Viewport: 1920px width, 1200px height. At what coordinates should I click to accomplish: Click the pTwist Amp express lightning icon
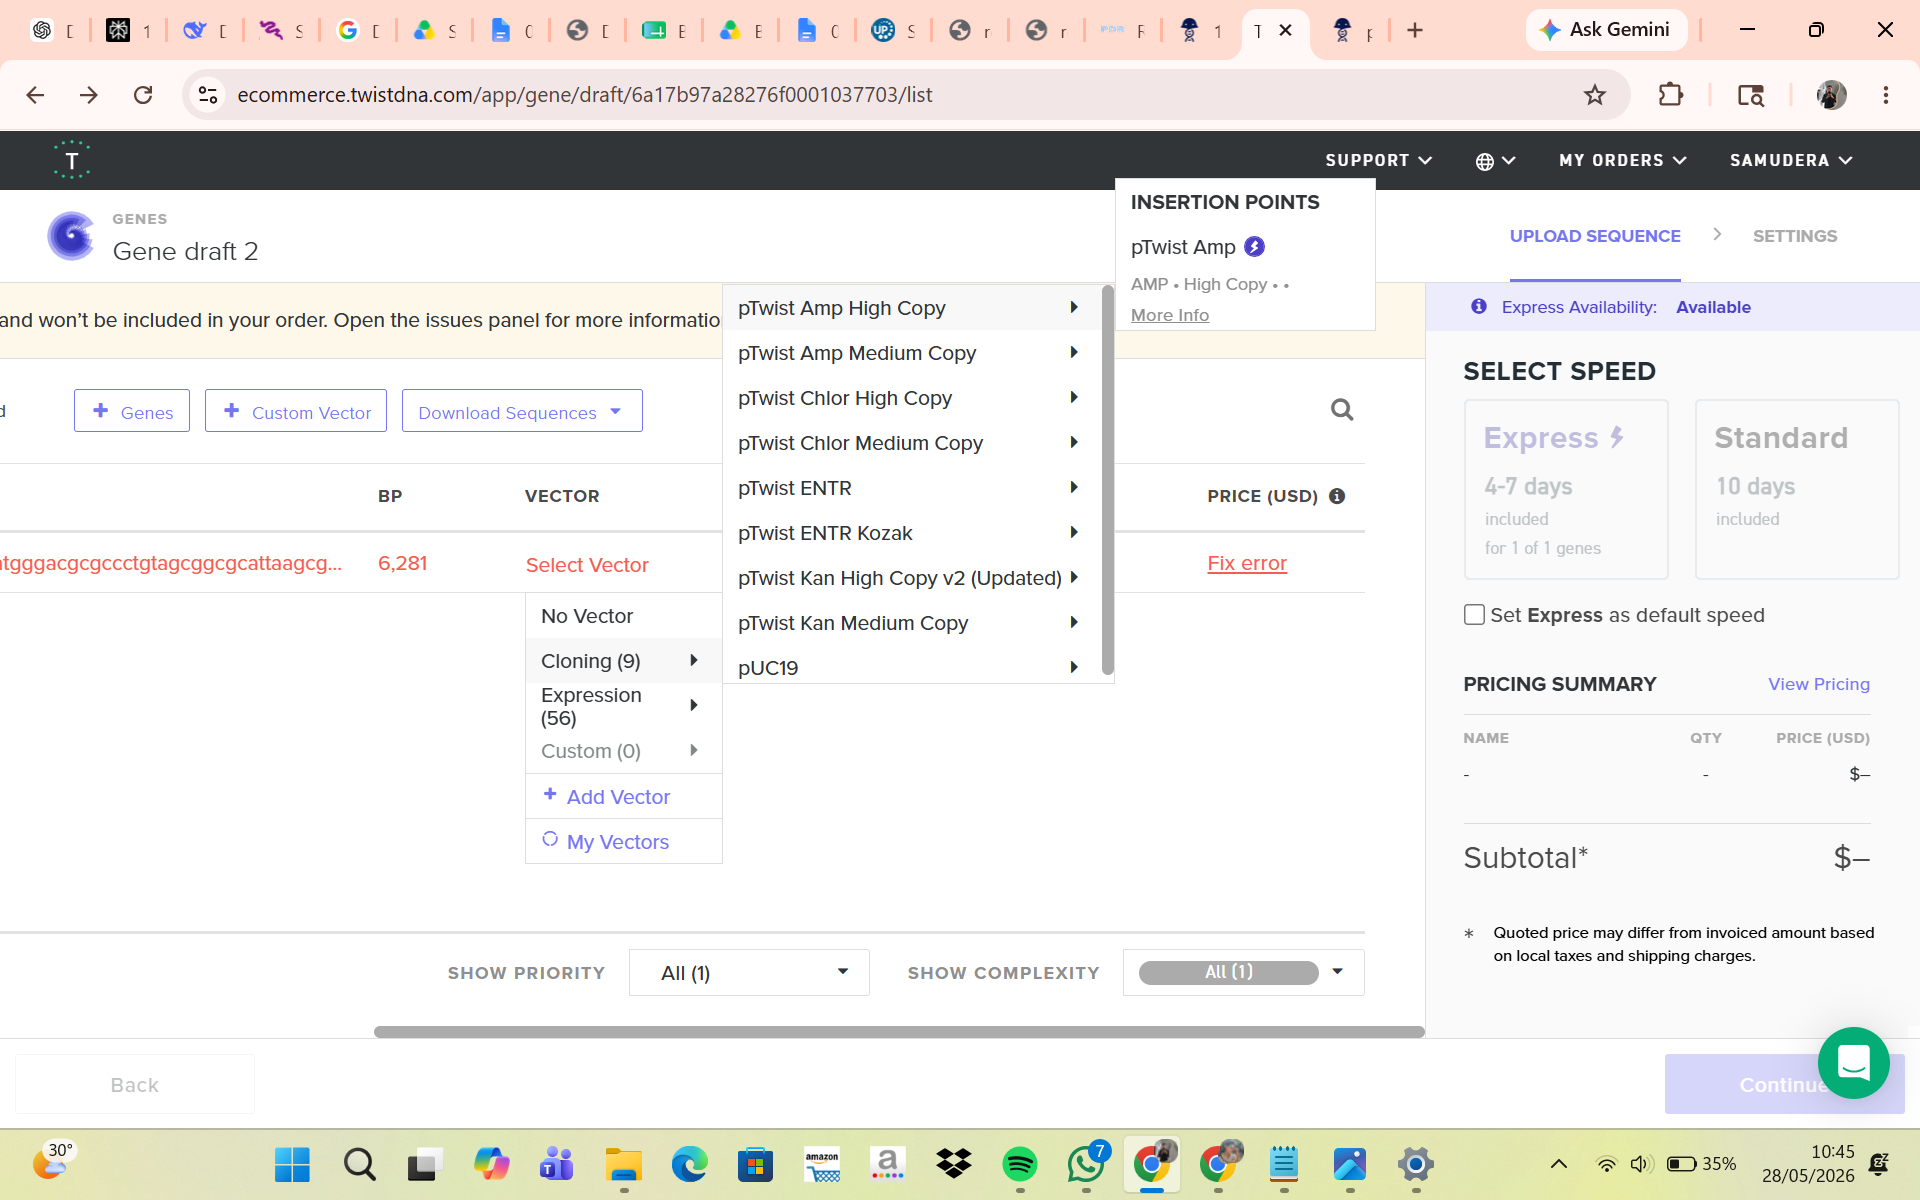tap(1254, 247)
